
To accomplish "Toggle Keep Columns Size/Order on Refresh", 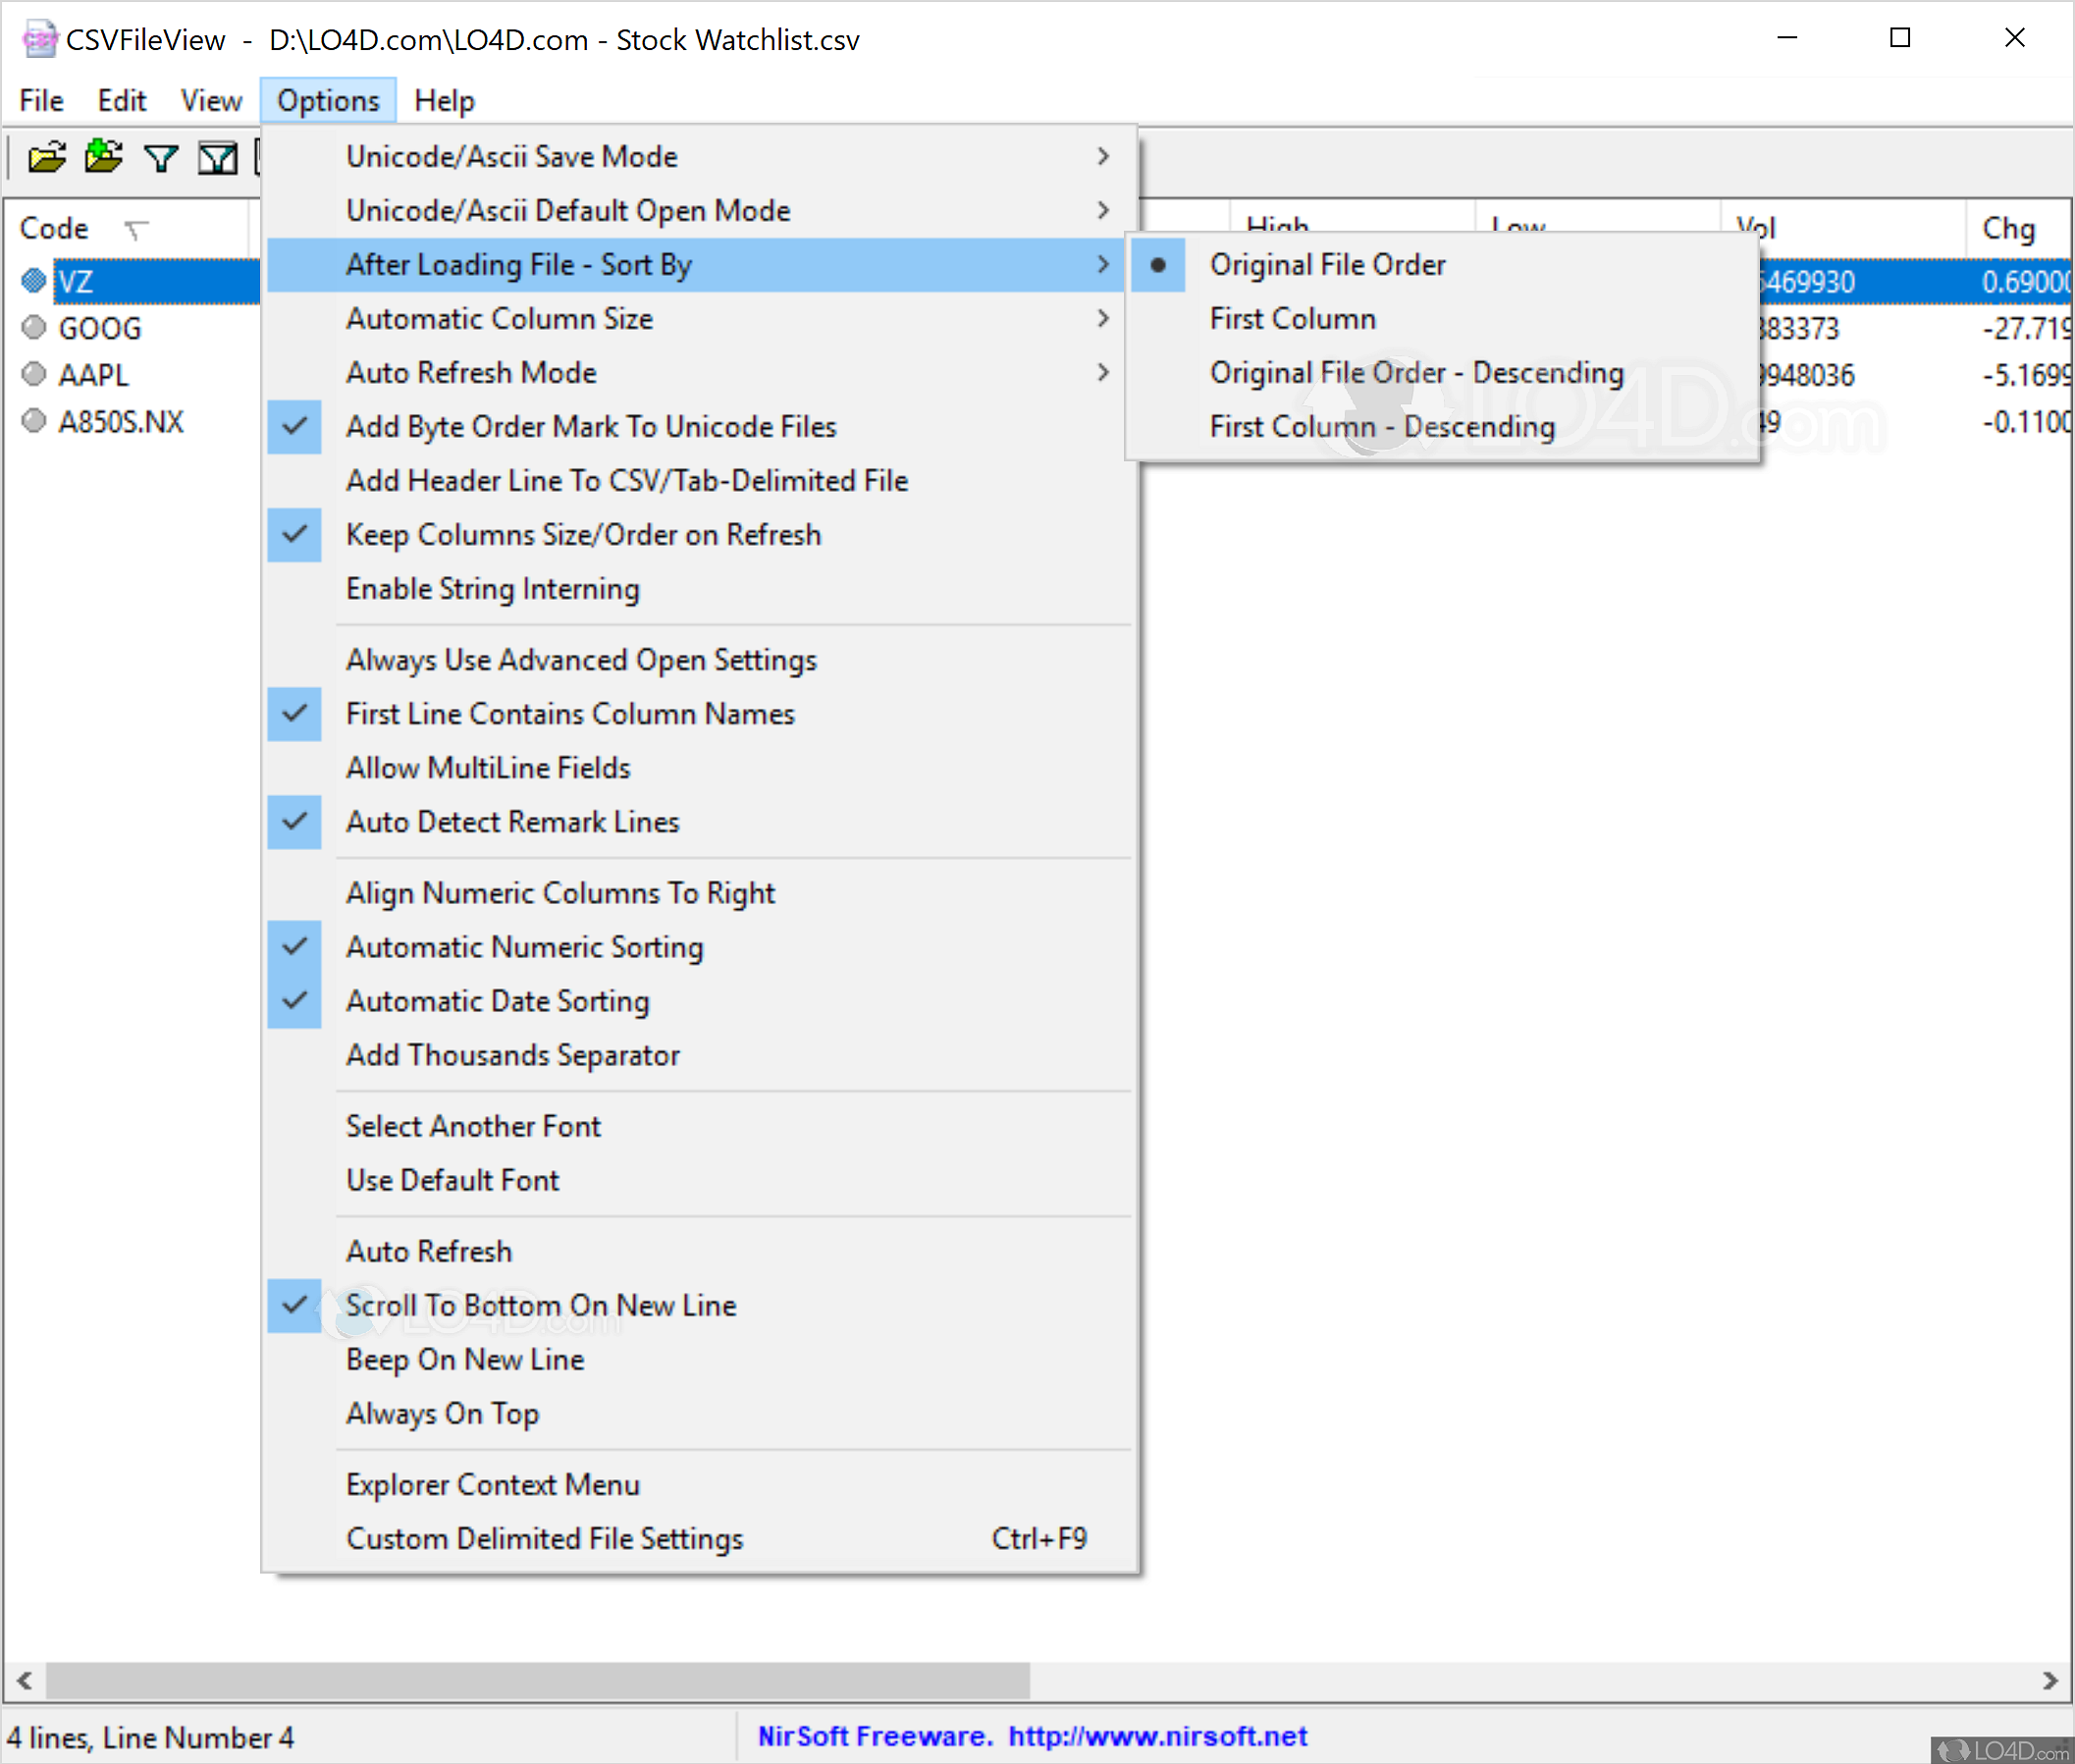I will [x=701, y=535].
